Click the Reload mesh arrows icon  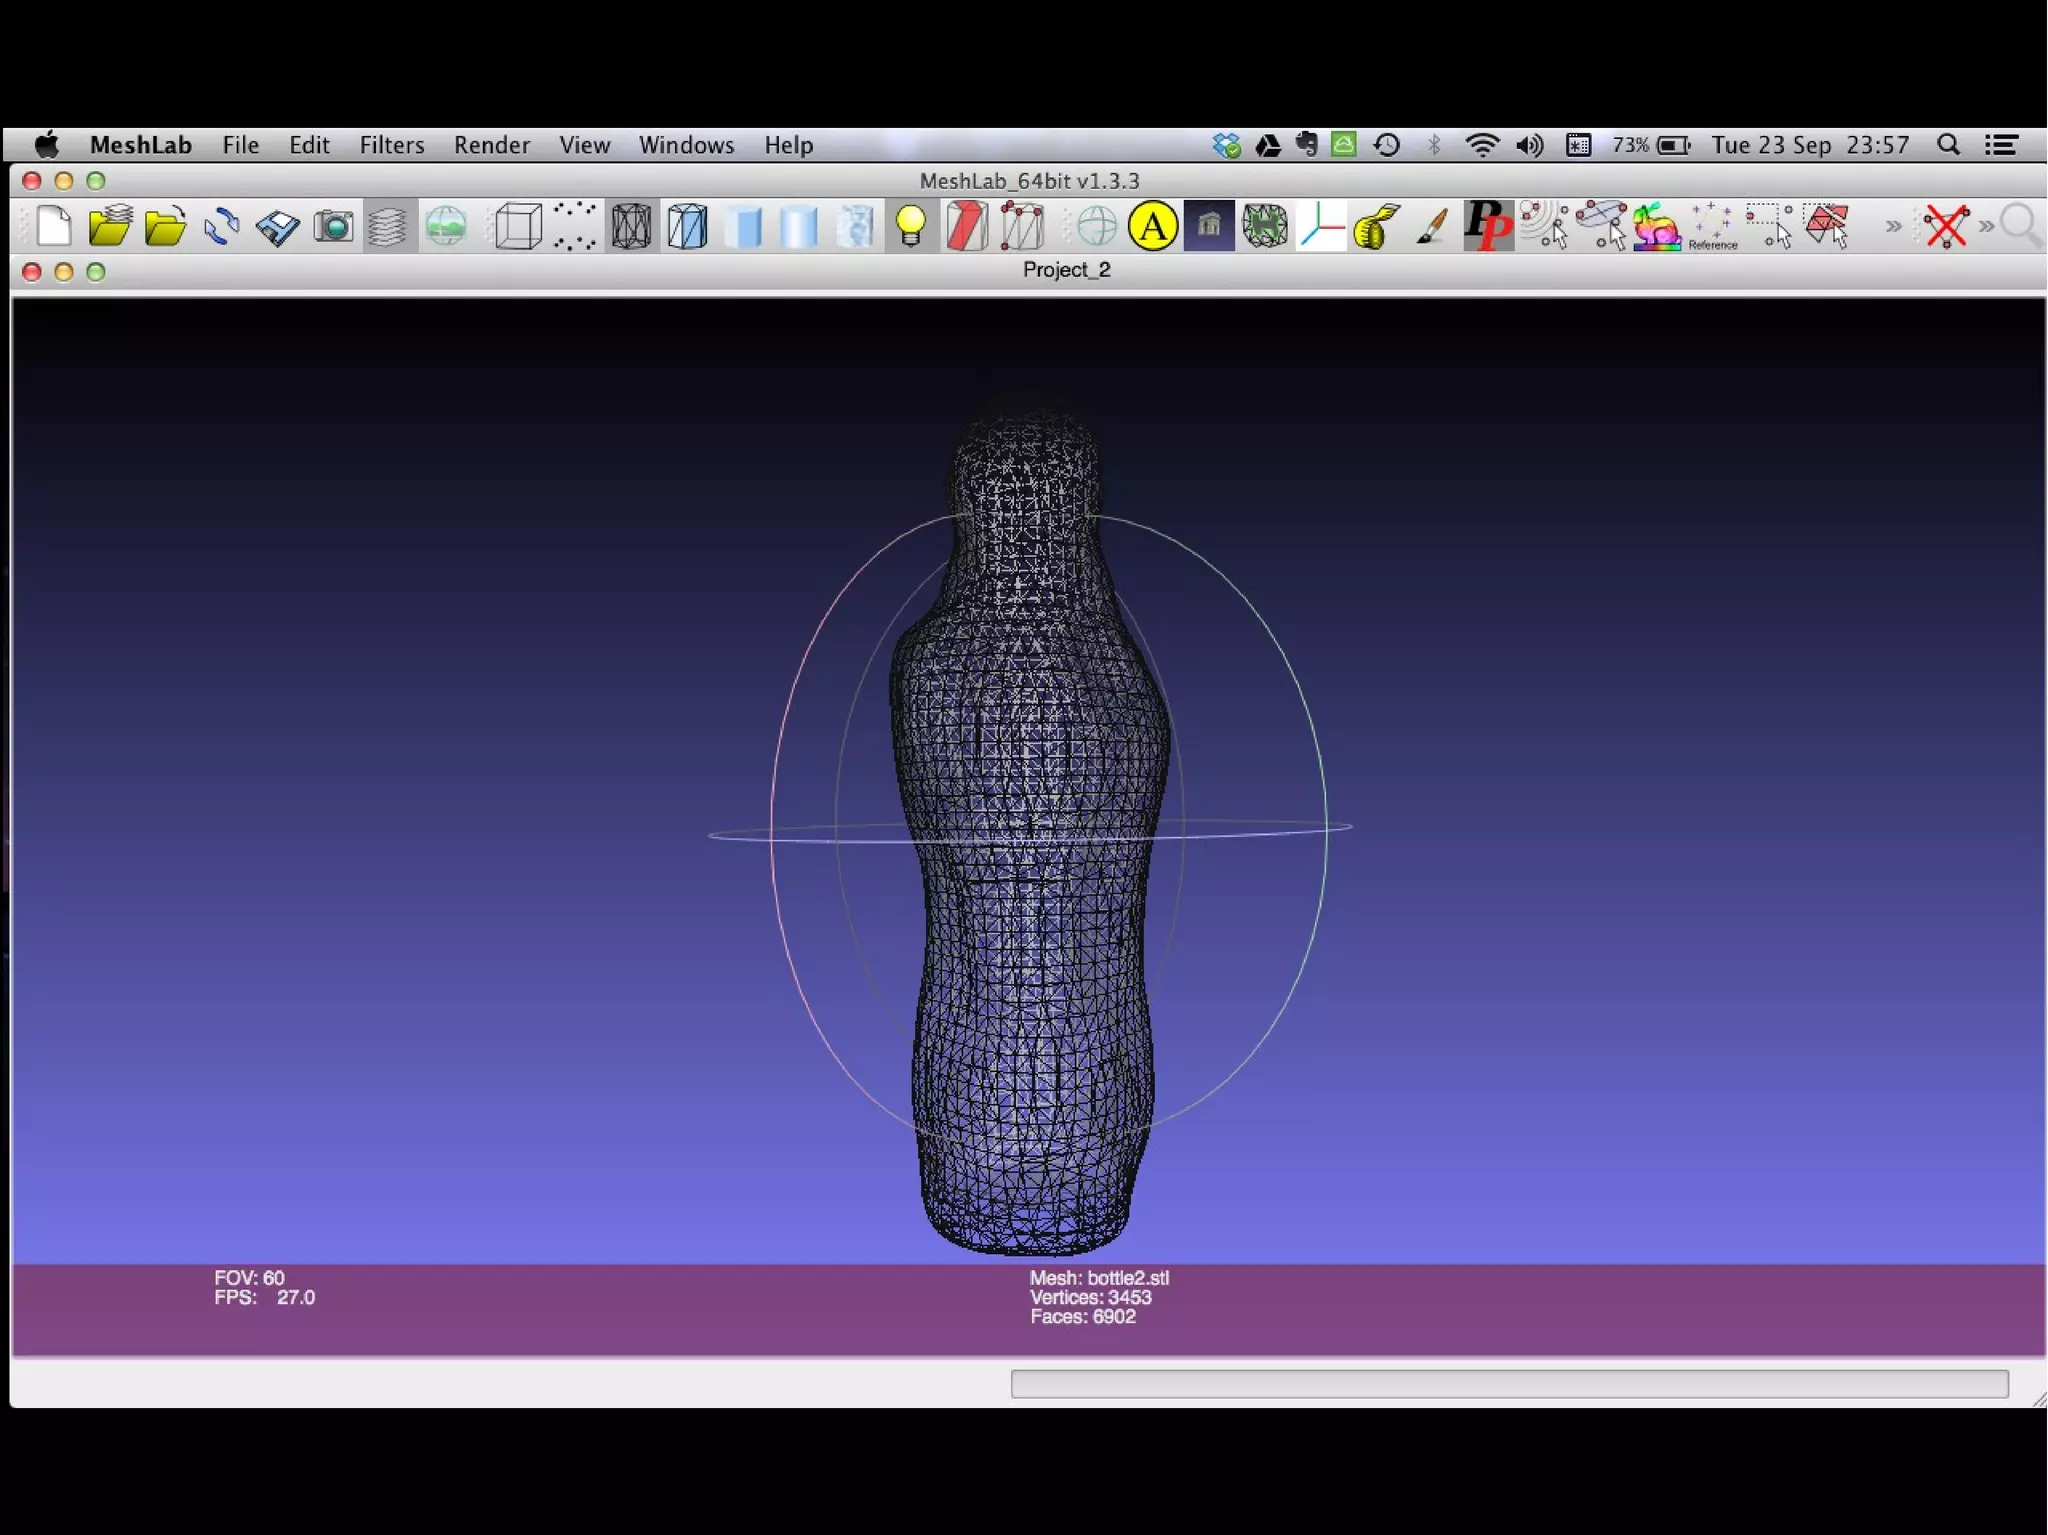tap(221, 226)
